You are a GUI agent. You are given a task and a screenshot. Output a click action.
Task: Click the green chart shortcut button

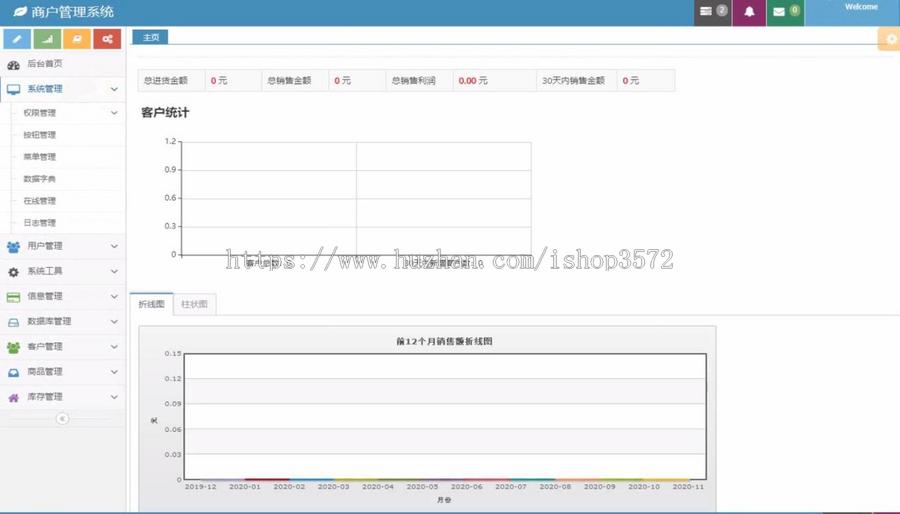(x=47, y=39)
